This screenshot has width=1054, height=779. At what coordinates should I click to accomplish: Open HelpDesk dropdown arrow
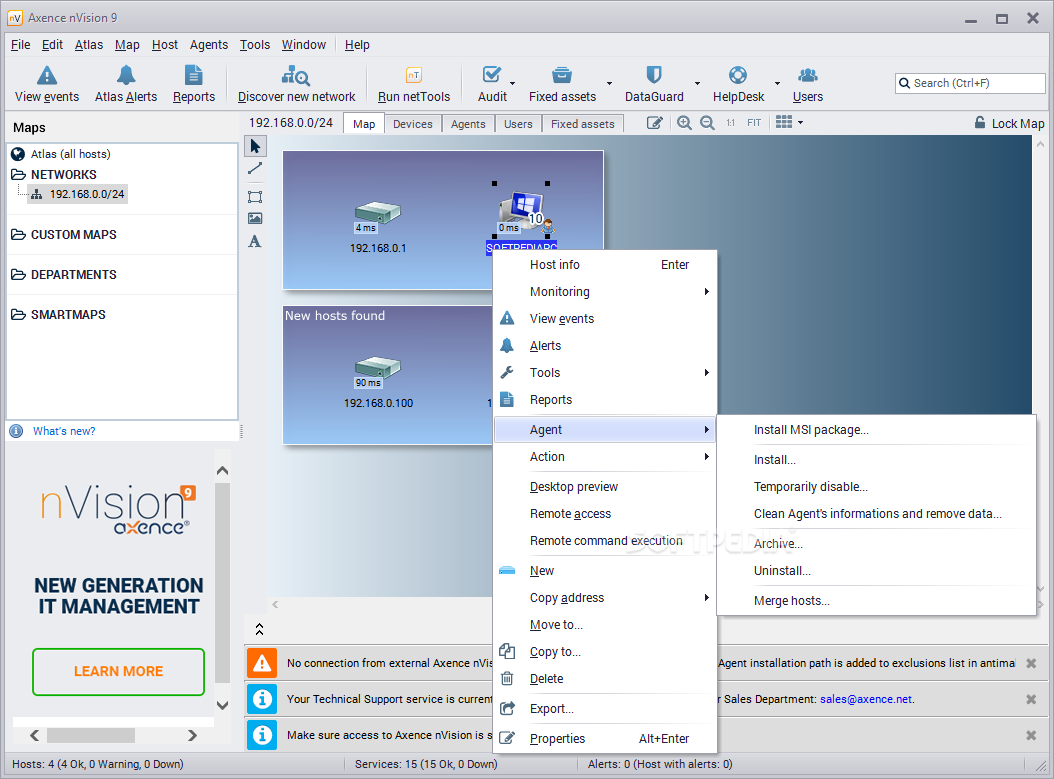pos(778,84)
